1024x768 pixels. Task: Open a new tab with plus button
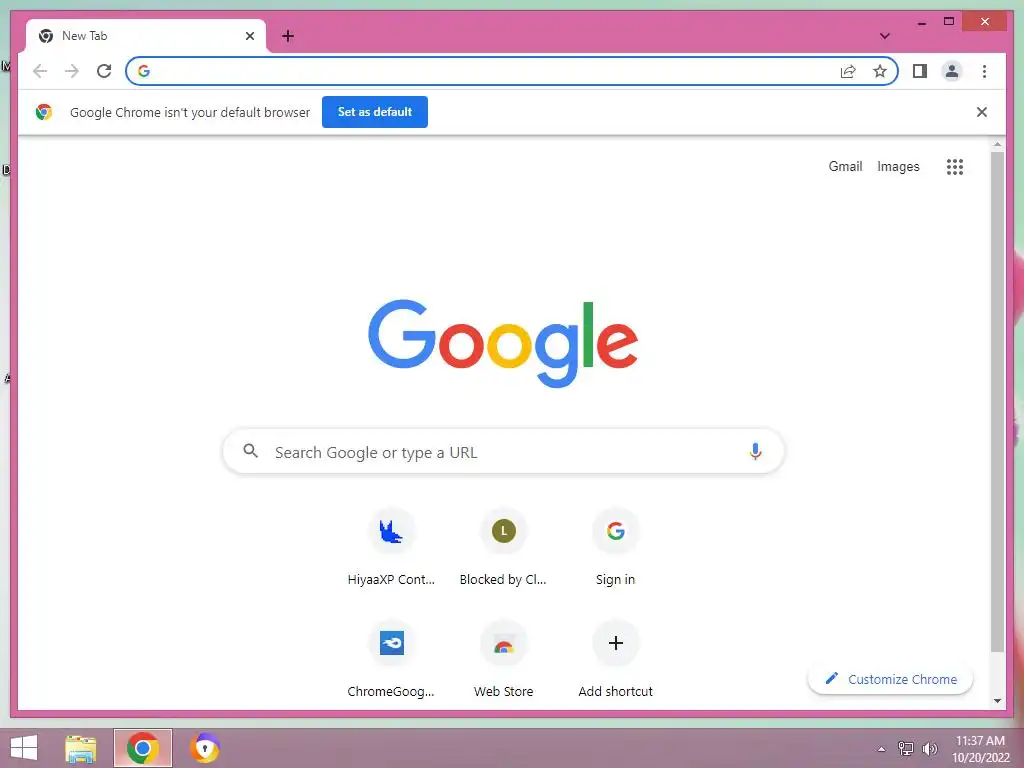288,36
